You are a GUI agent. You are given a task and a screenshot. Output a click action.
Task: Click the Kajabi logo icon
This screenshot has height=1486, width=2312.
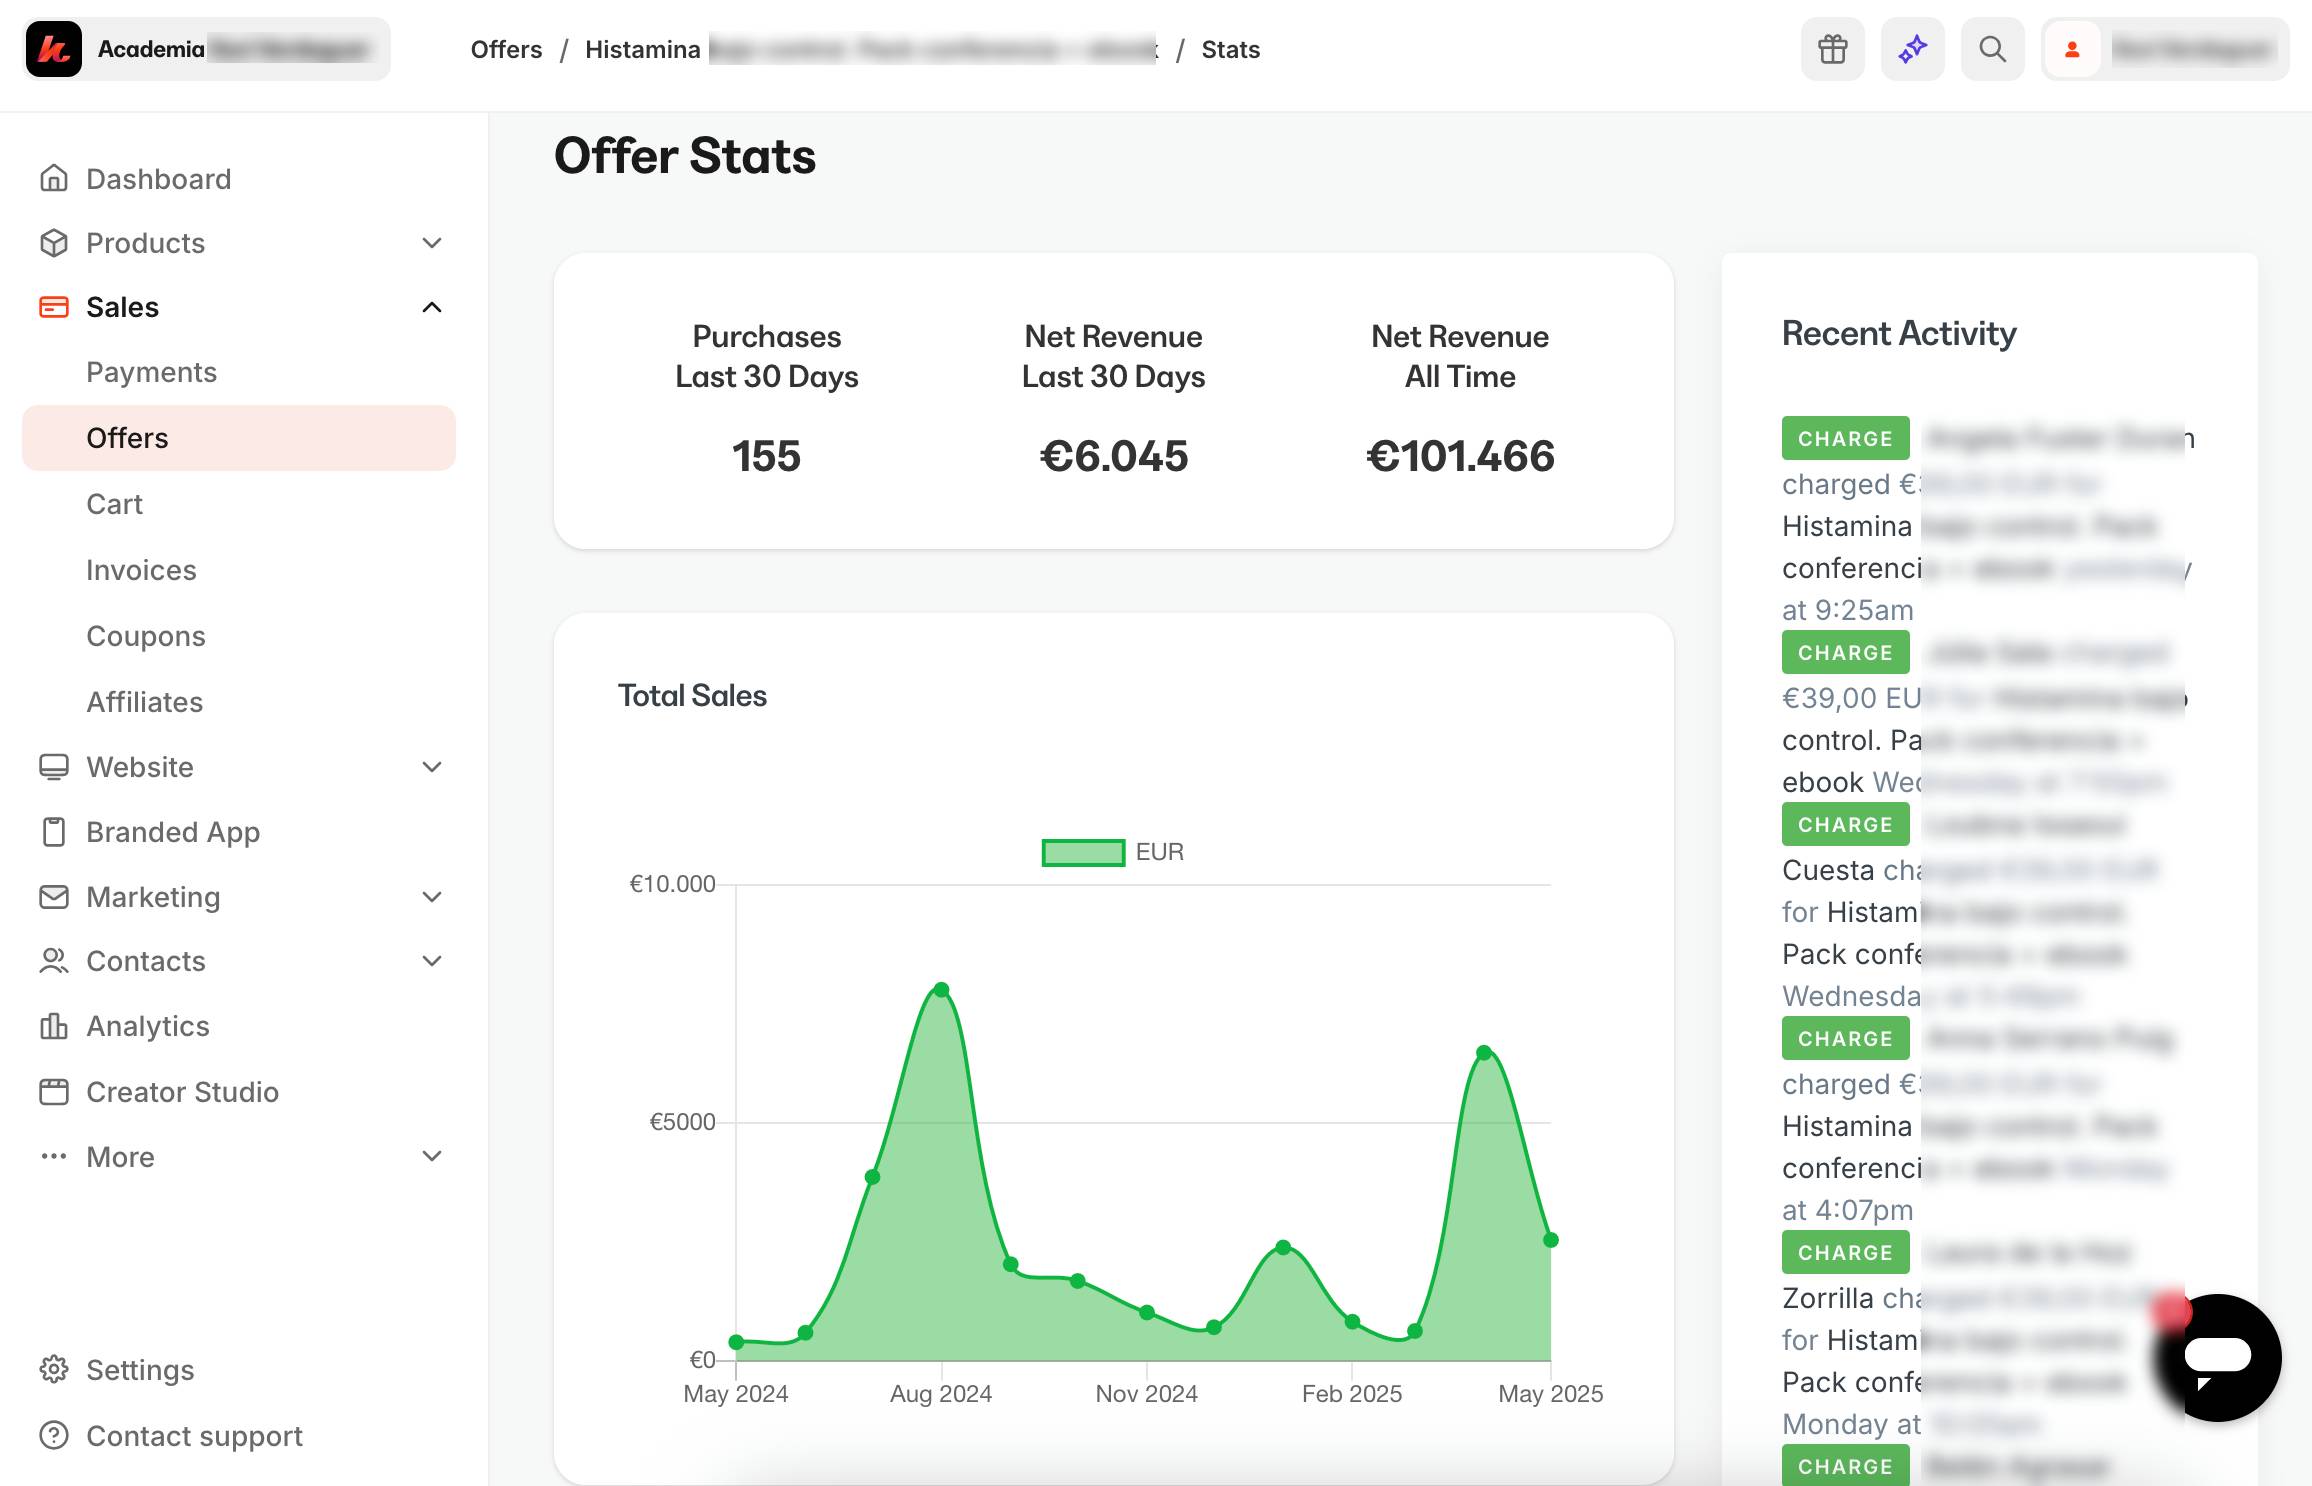[54, 49]
